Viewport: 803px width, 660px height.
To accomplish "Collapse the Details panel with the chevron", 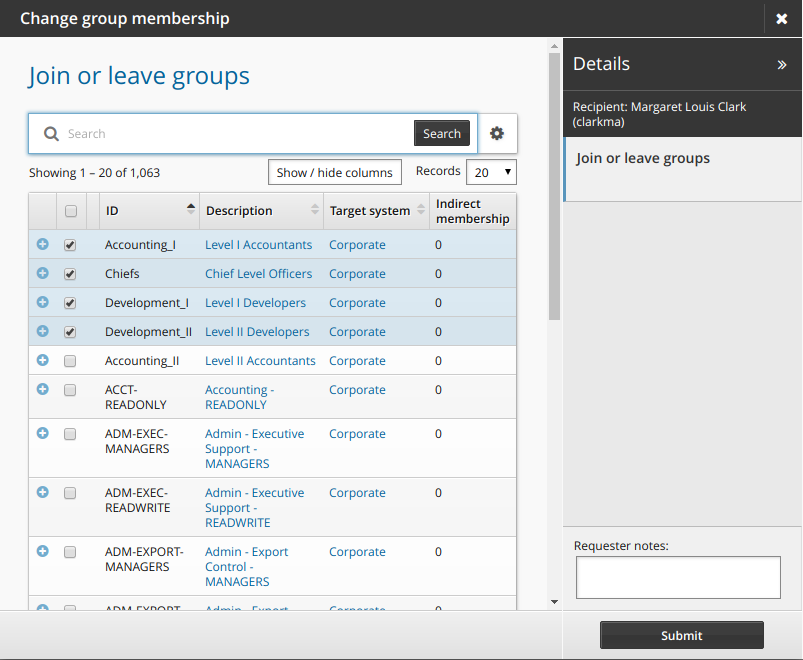I will (781, 64).
